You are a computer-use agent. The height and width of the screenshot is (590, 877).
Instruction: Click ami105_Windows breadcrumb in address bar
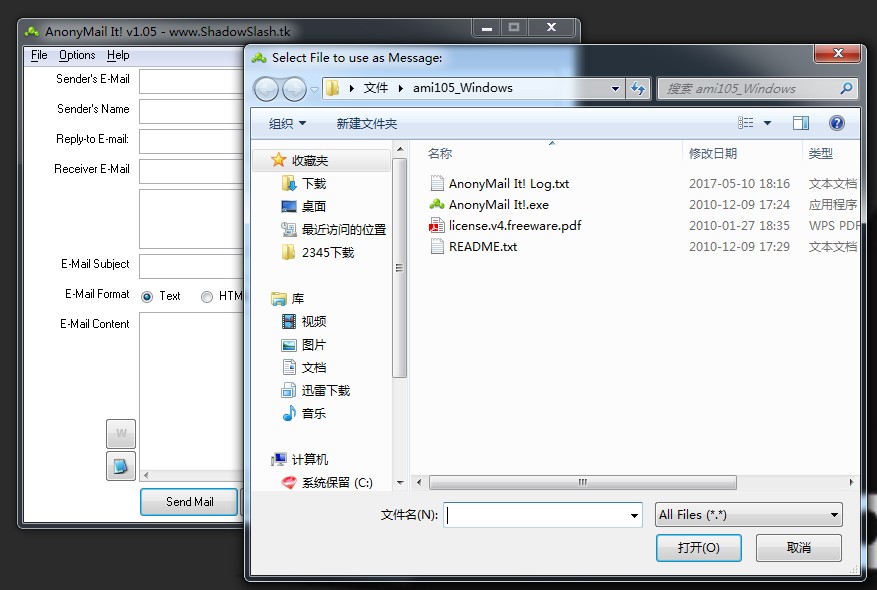(x=463, y=88)
